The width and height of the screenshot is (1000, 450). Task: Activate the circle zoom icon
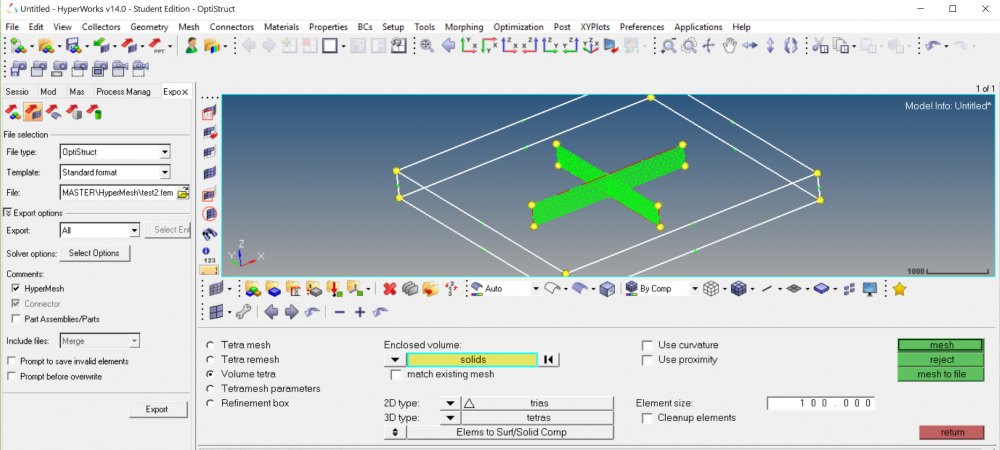click(x=689, y=45)
